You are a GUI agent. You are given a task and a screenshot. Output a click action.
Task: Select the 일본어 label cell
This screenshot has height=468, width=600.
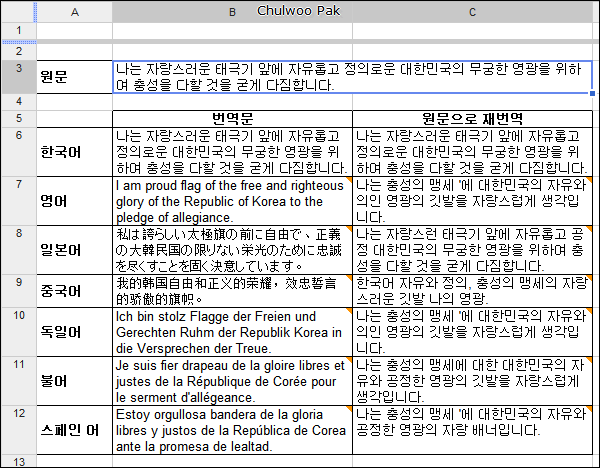pyautogui.click(x=75, y=250)
